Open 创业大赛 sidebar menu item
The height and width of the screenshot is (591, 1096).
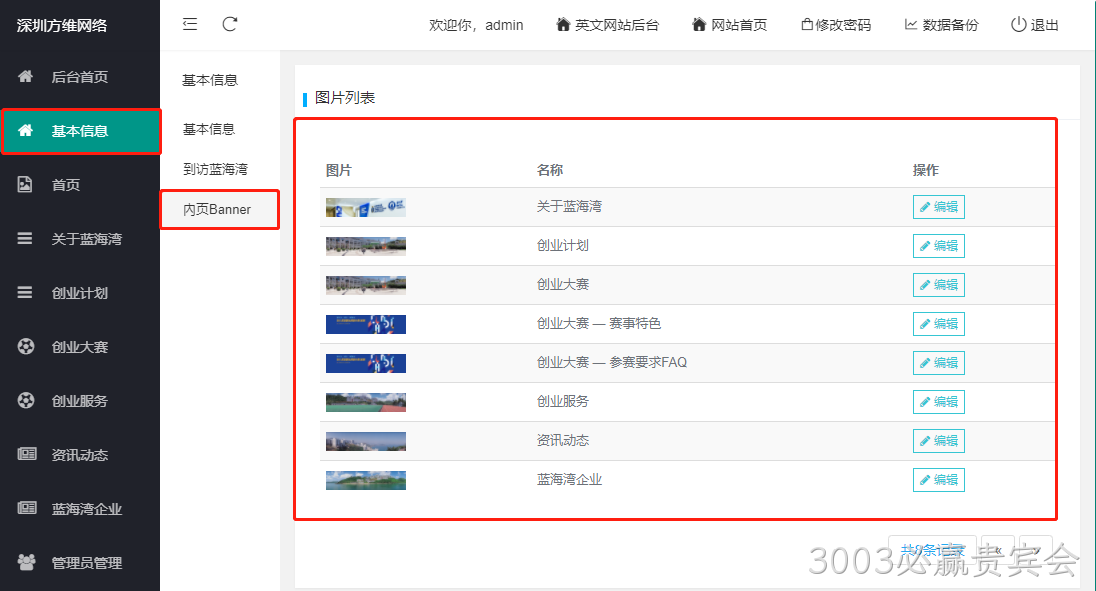point(80,346)
